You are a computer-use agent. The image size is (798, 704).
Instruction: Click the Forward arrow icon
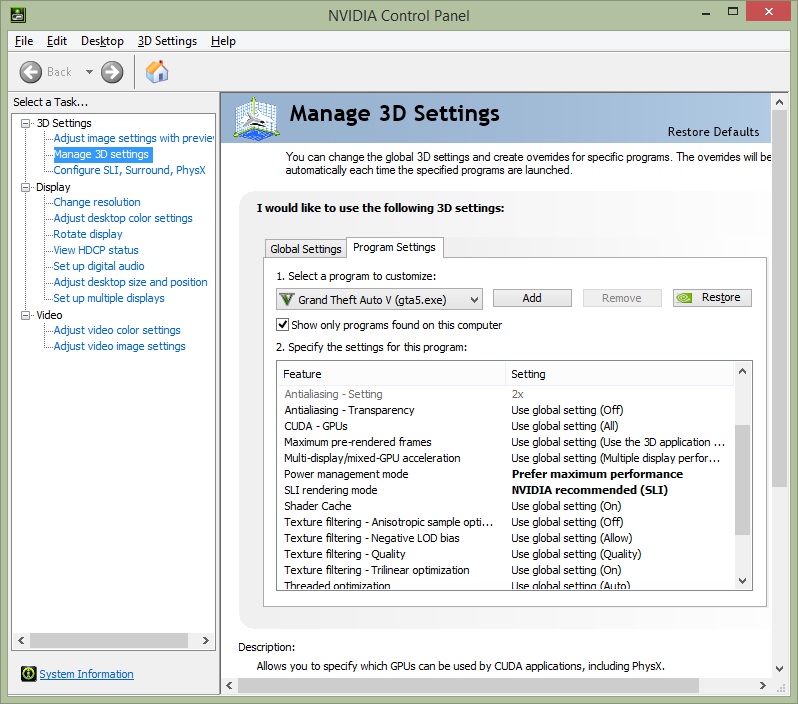[x=112, y=72]
